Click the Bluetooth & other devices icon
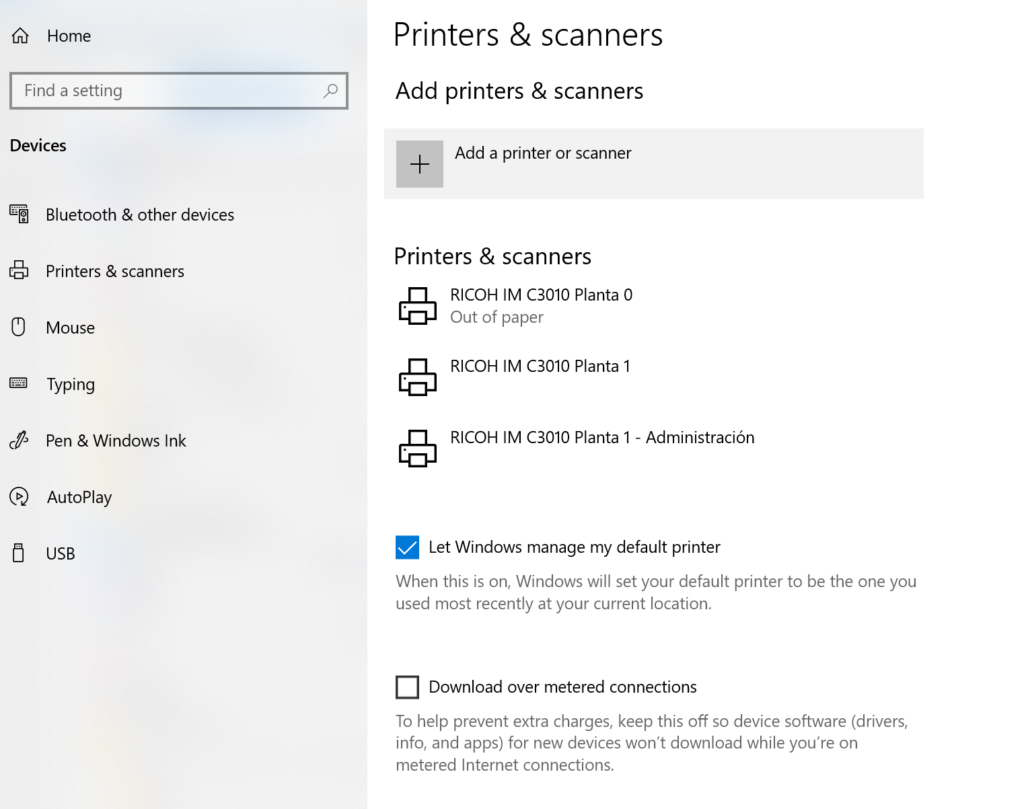Viewport: 1024px width, 809px height. tap(19, 214)
